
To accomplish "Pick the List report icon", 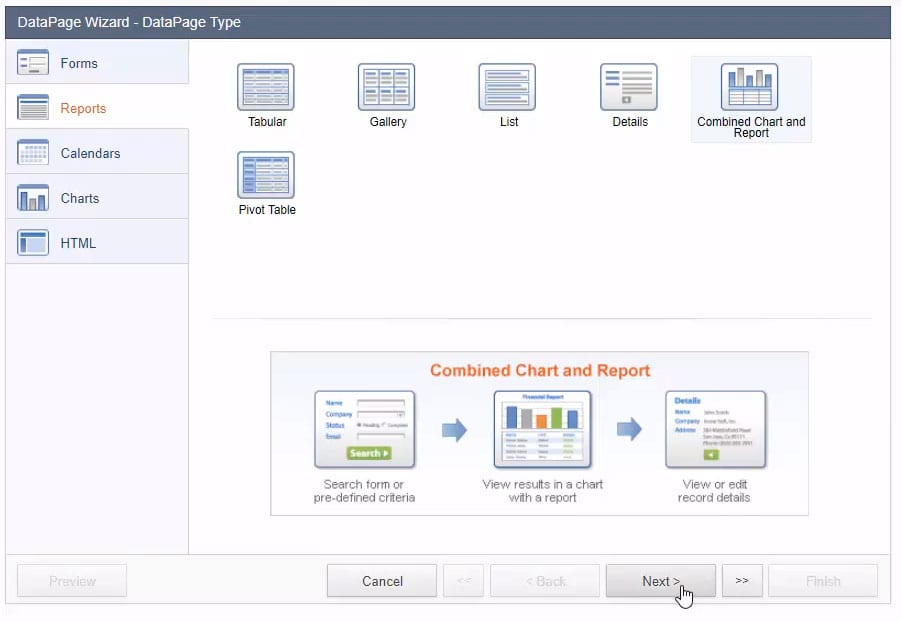I will pyautogui.click(x=508, y=87).
